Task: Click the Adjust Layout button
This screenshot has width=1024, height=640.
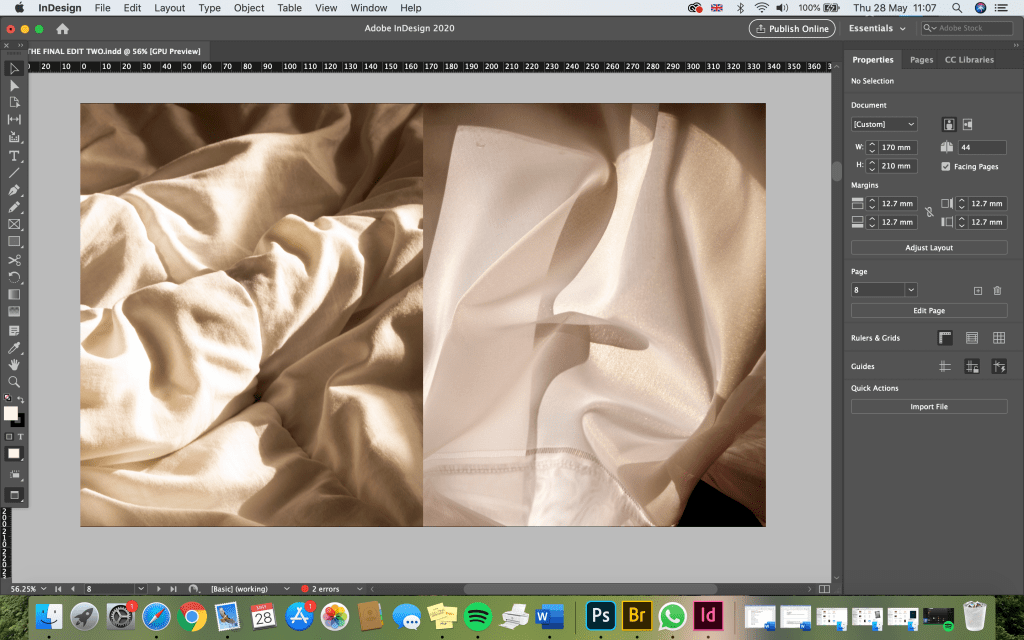Action: tap(929, 248)
